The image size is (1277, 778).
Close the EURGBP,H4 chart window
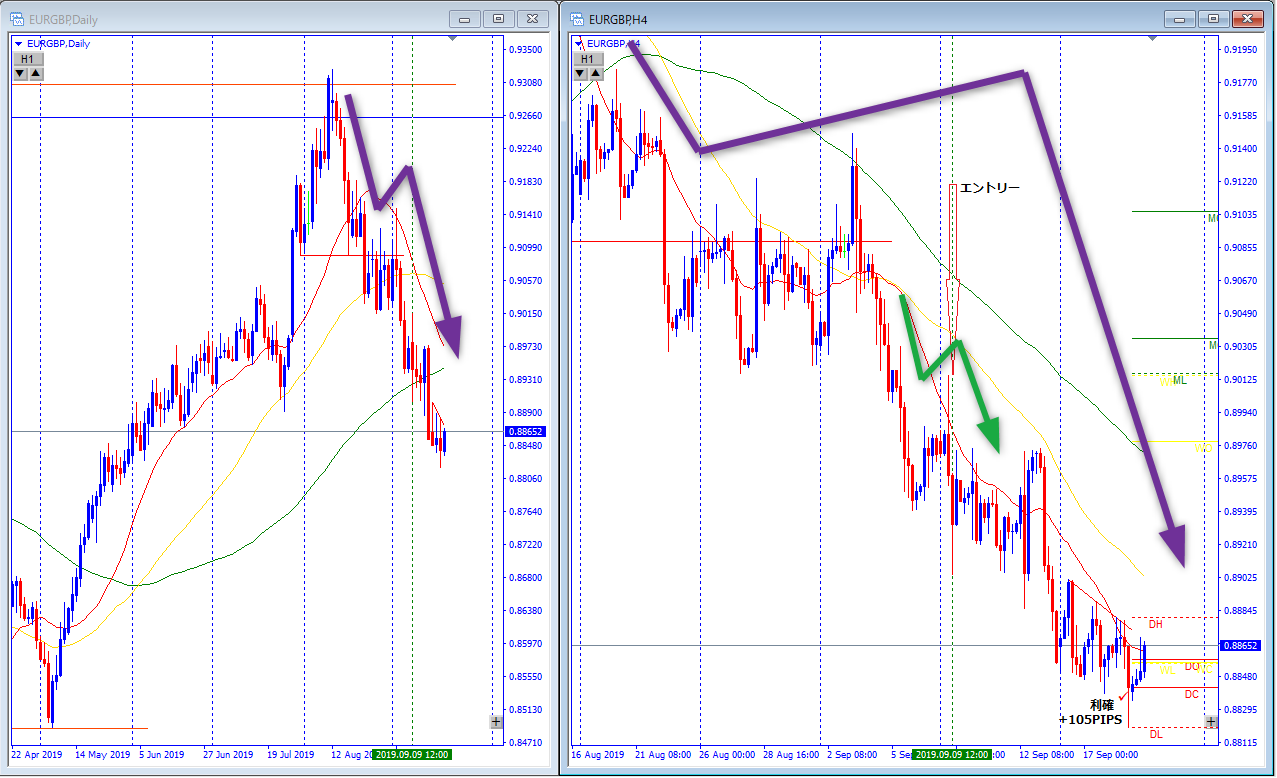tap(1247, 18)
